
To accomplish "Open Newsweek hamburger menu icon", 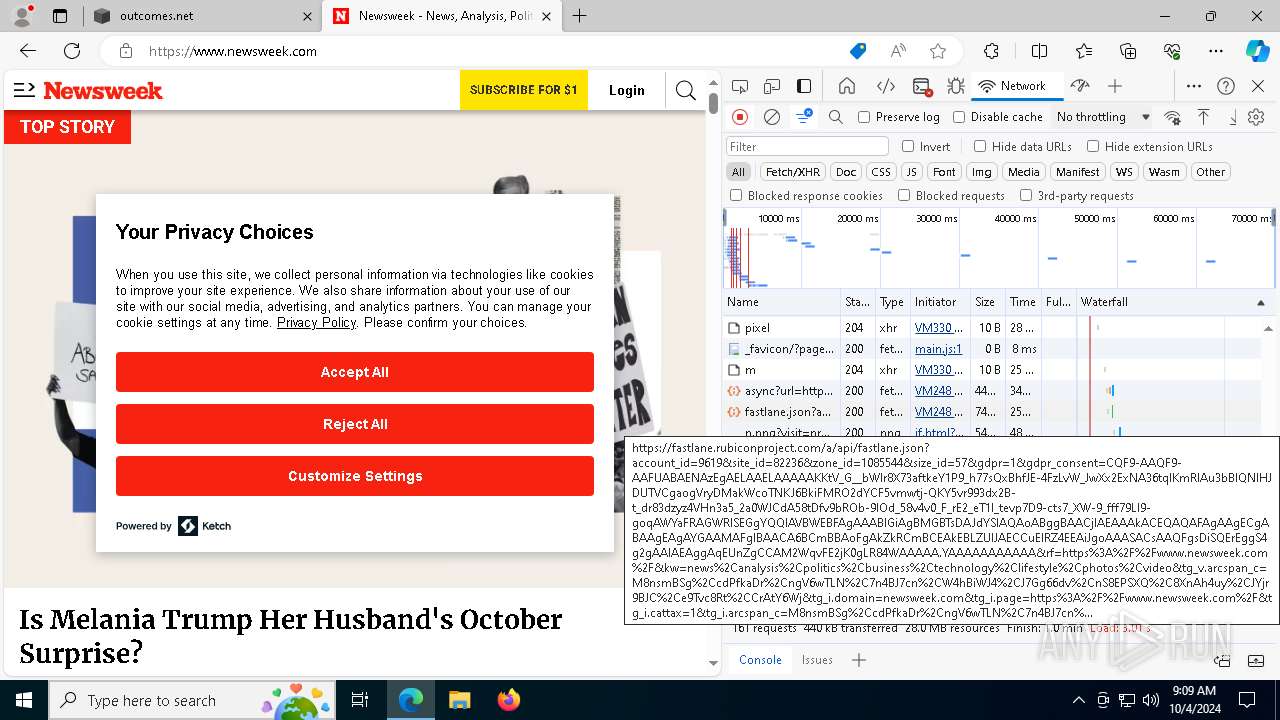I will (x=24, y=90).
